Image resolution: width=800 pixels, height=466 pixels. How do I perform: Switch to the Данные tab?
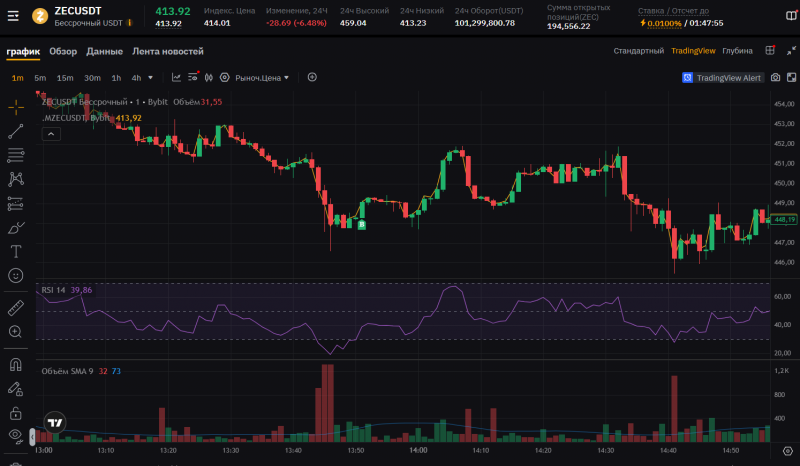coord(105,52)
